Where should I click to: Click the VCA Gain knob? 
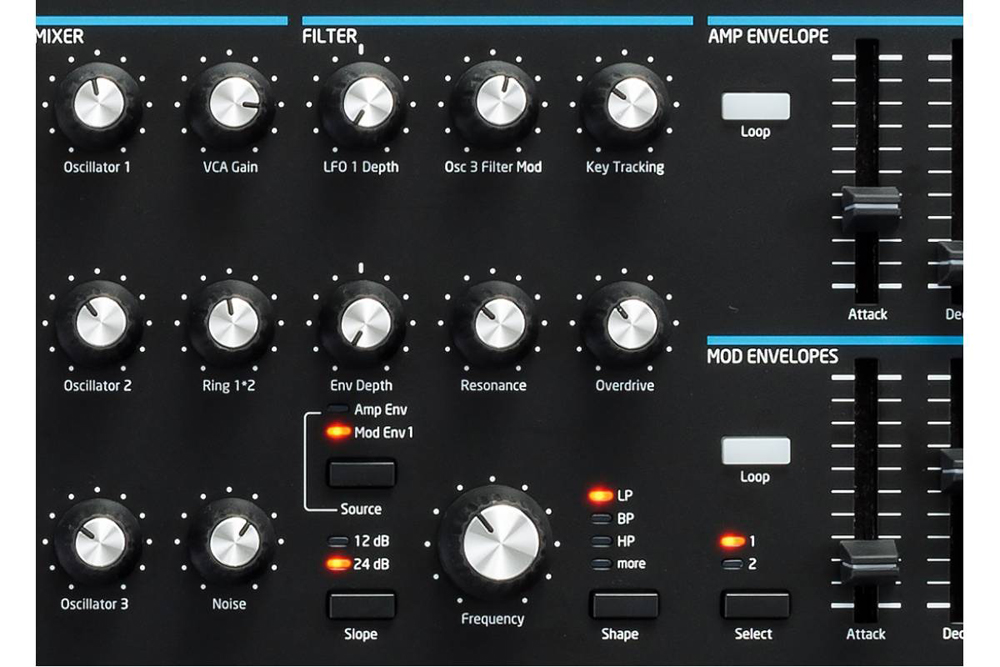point(232,102)
